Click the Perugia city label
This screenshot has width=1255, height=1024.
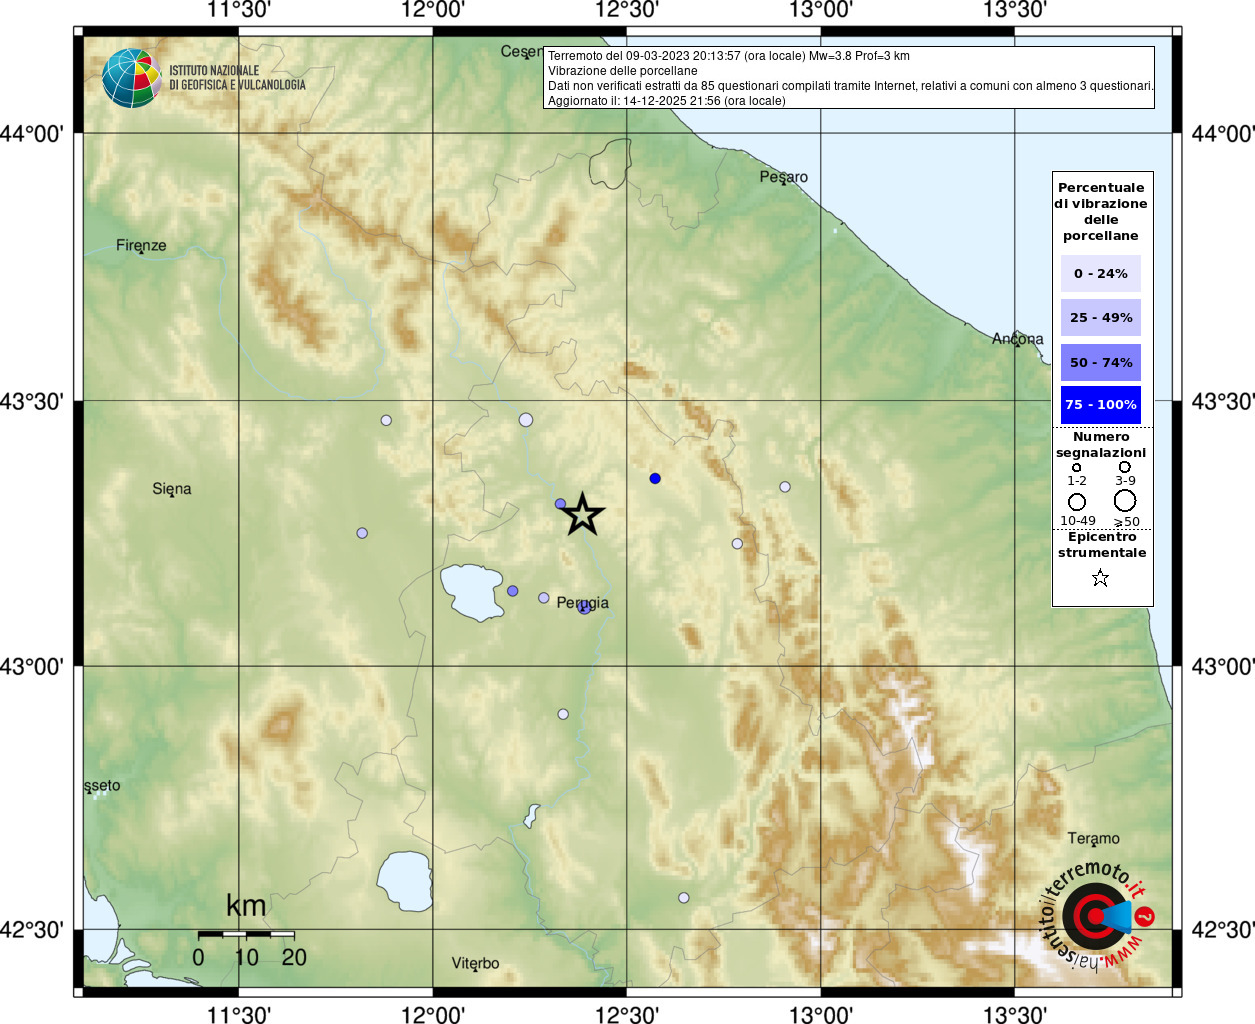[583, 603]
